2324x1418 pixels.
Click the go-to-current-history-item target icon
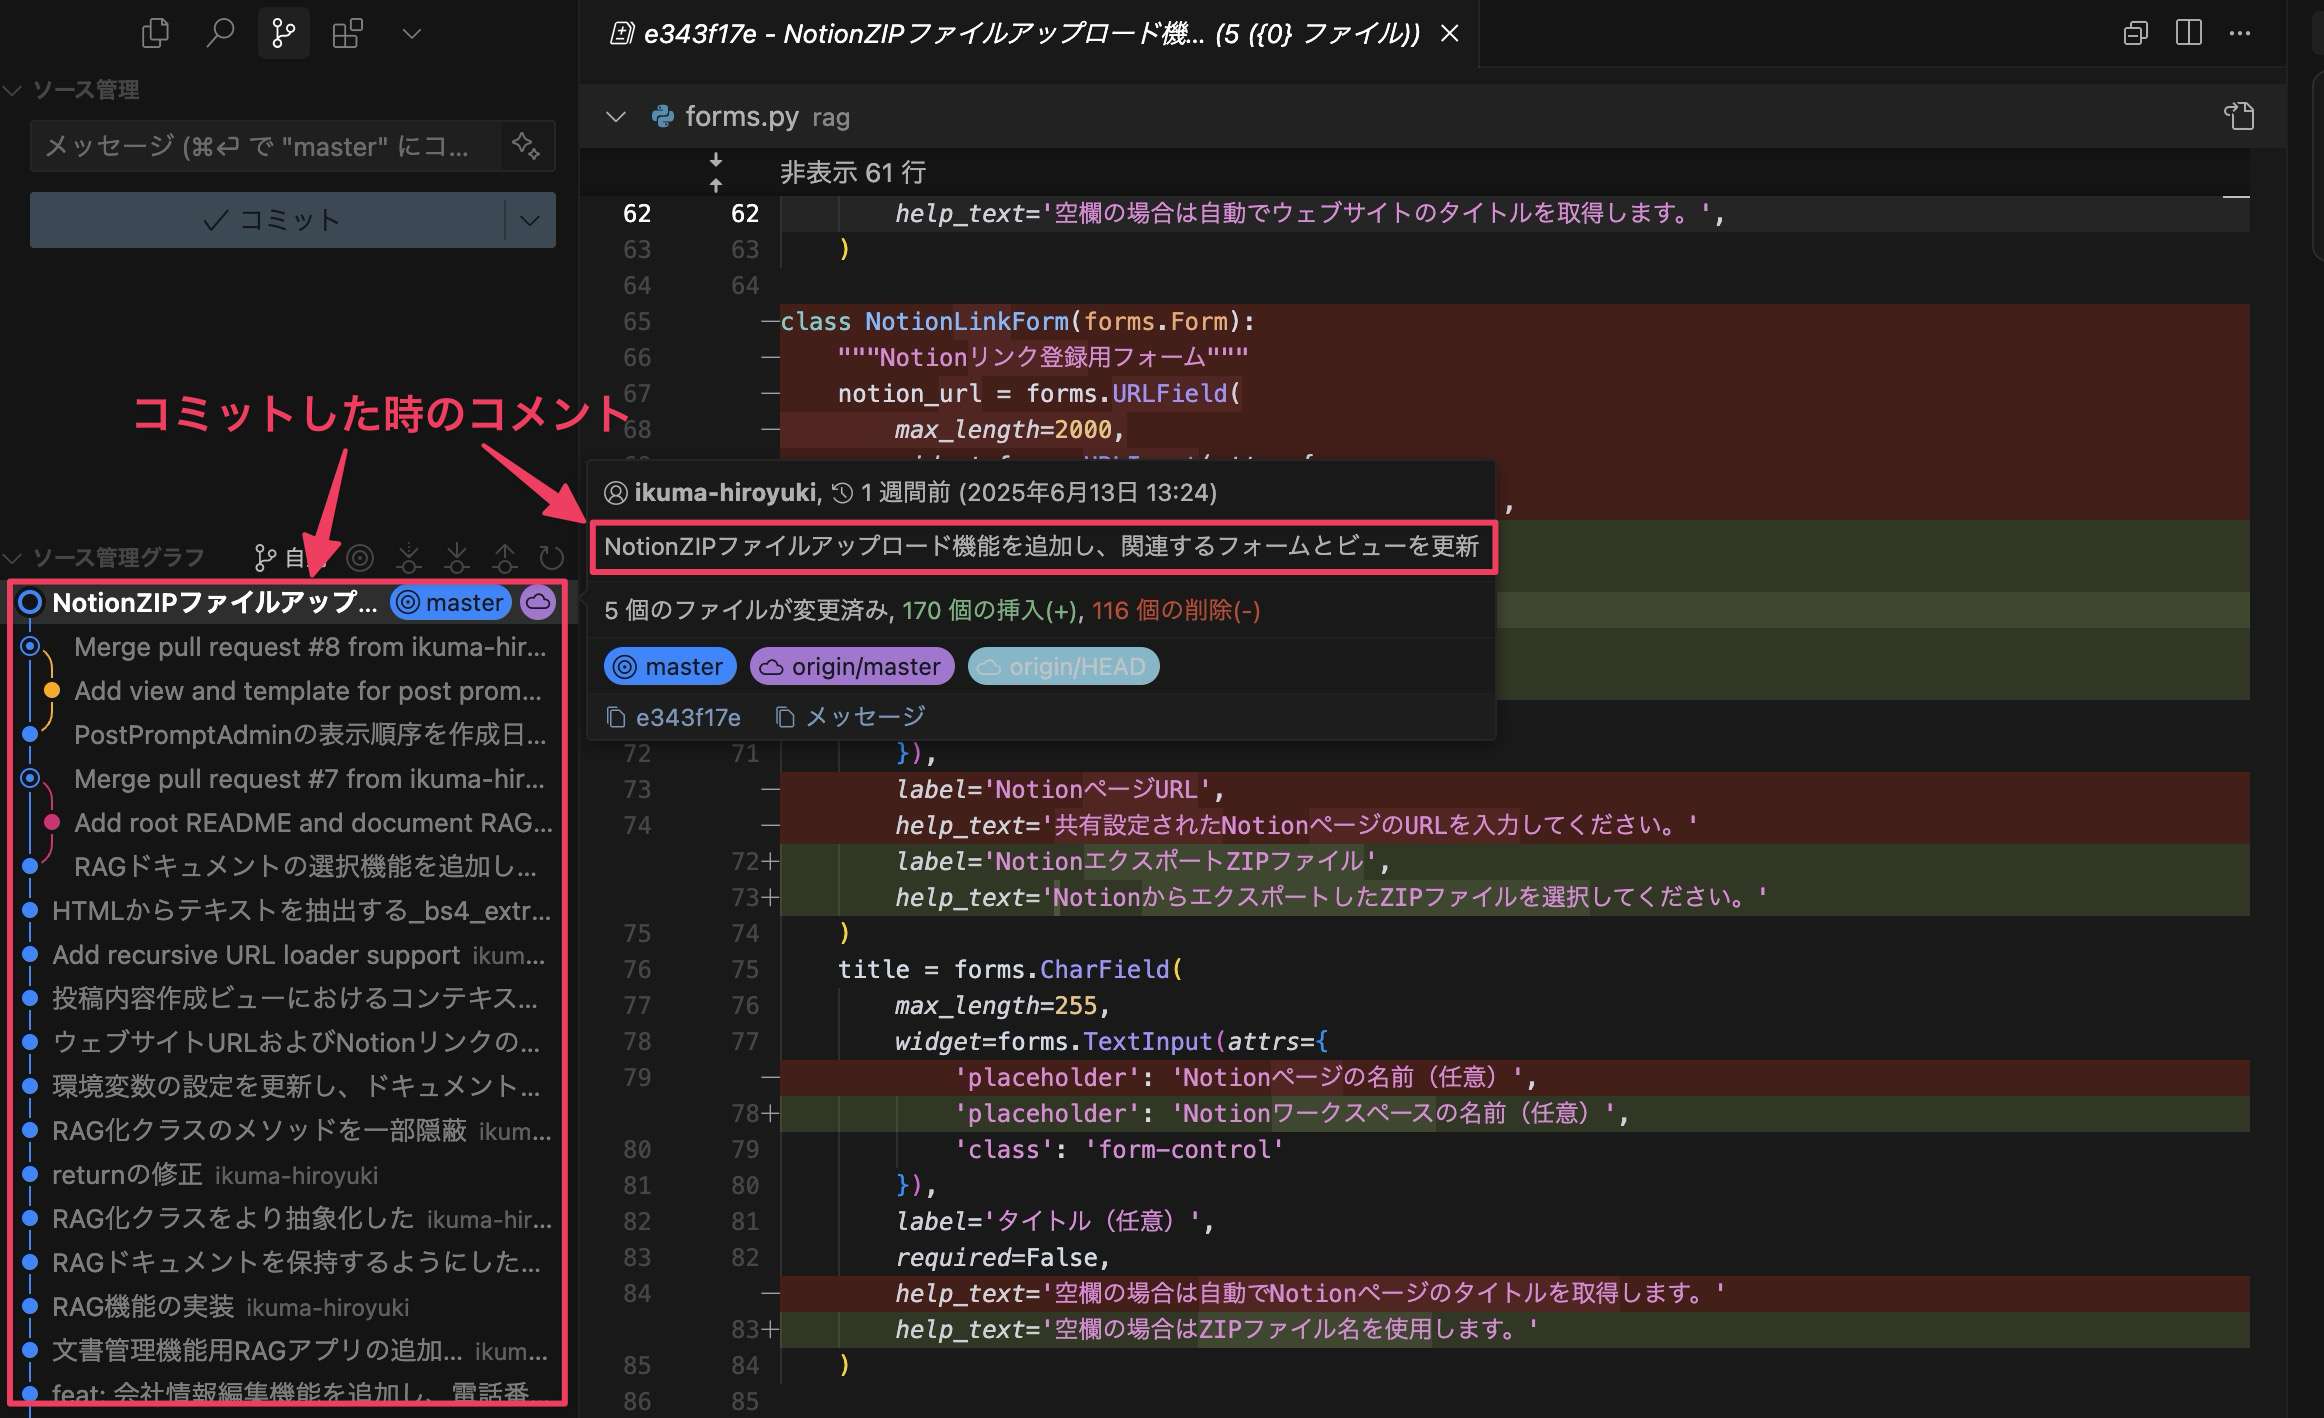pos(360,557)
